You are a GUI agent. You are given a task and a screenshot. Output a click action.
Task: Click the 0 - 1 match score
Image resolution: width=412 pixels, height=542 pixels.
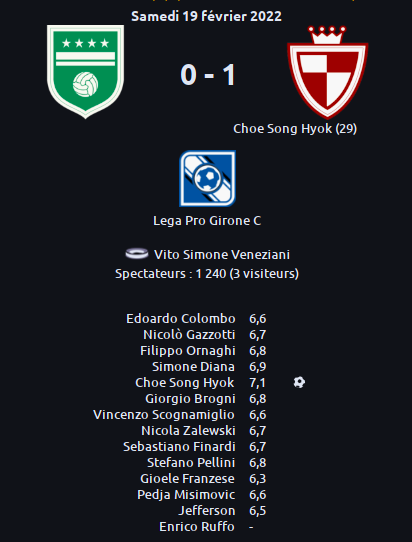tap(208, 75)
